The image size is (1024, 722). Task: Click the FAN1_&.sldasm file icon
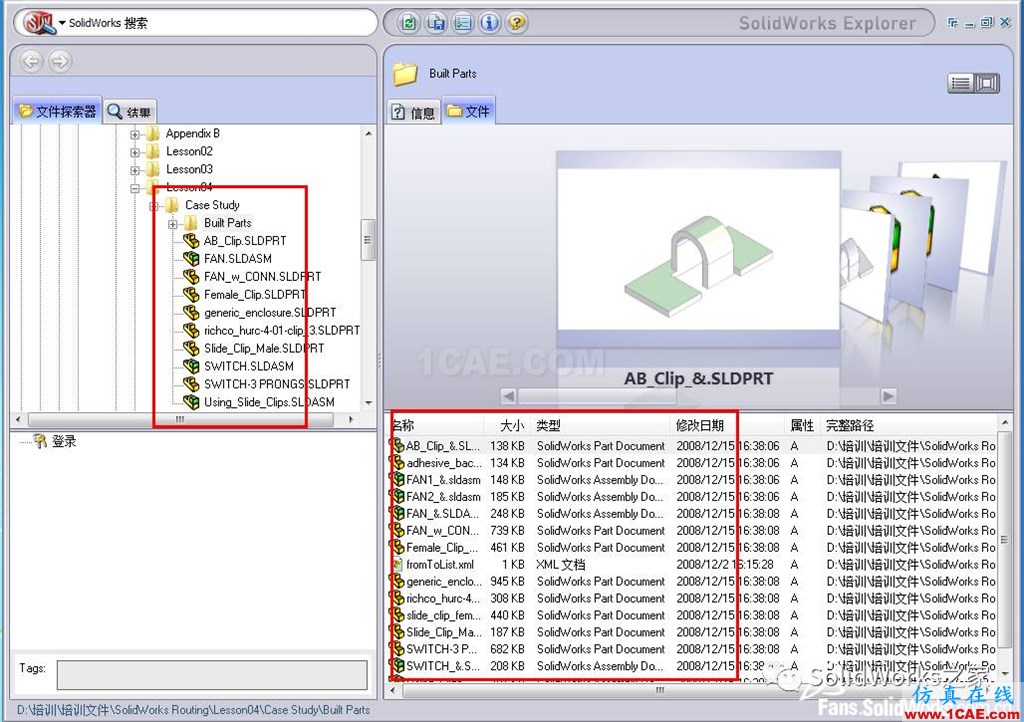click(397, 479)
